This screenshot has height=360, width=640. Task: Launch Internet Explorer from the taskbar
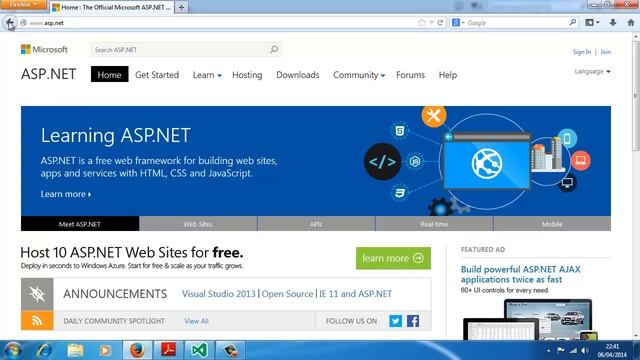(44, 350)
